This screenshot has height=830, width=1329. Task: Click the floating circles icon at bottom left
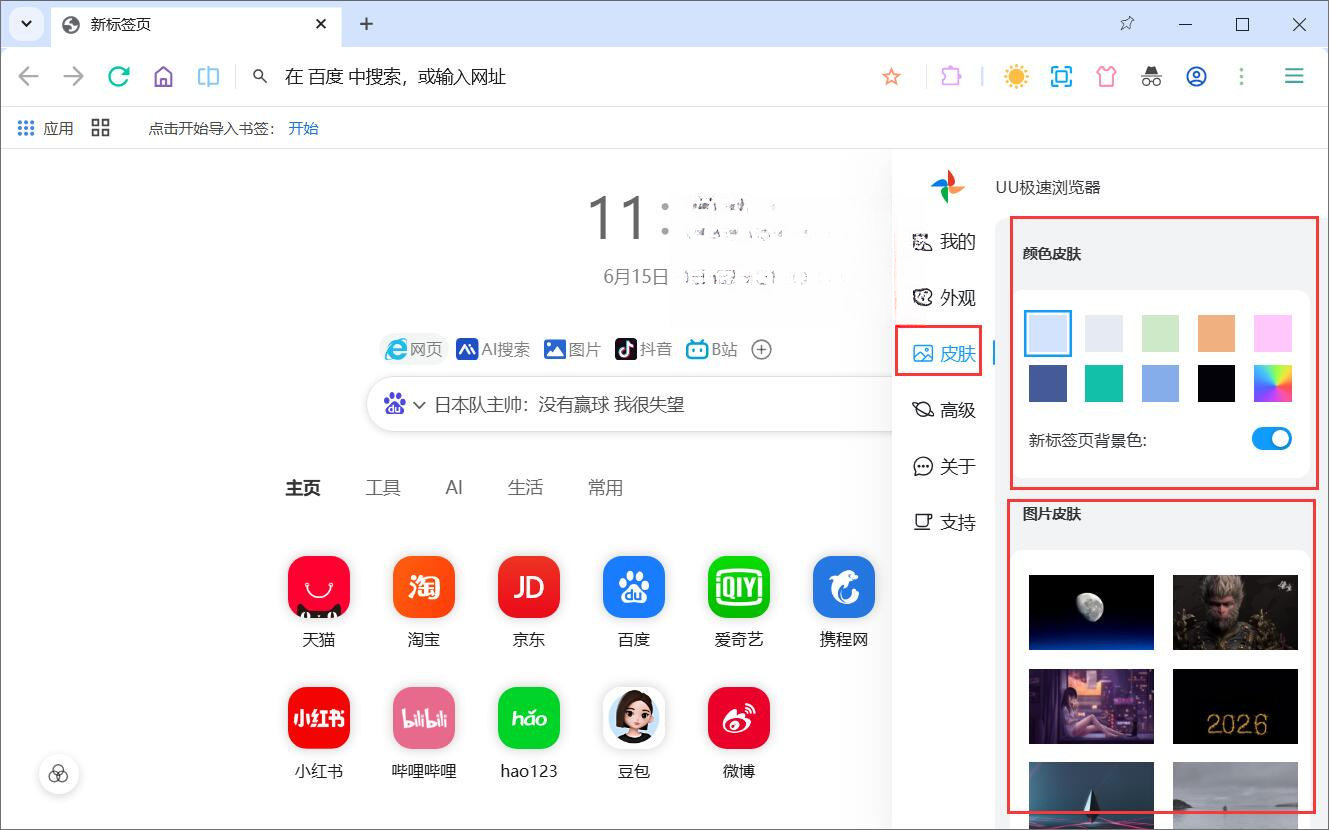[x=59, y=773]
